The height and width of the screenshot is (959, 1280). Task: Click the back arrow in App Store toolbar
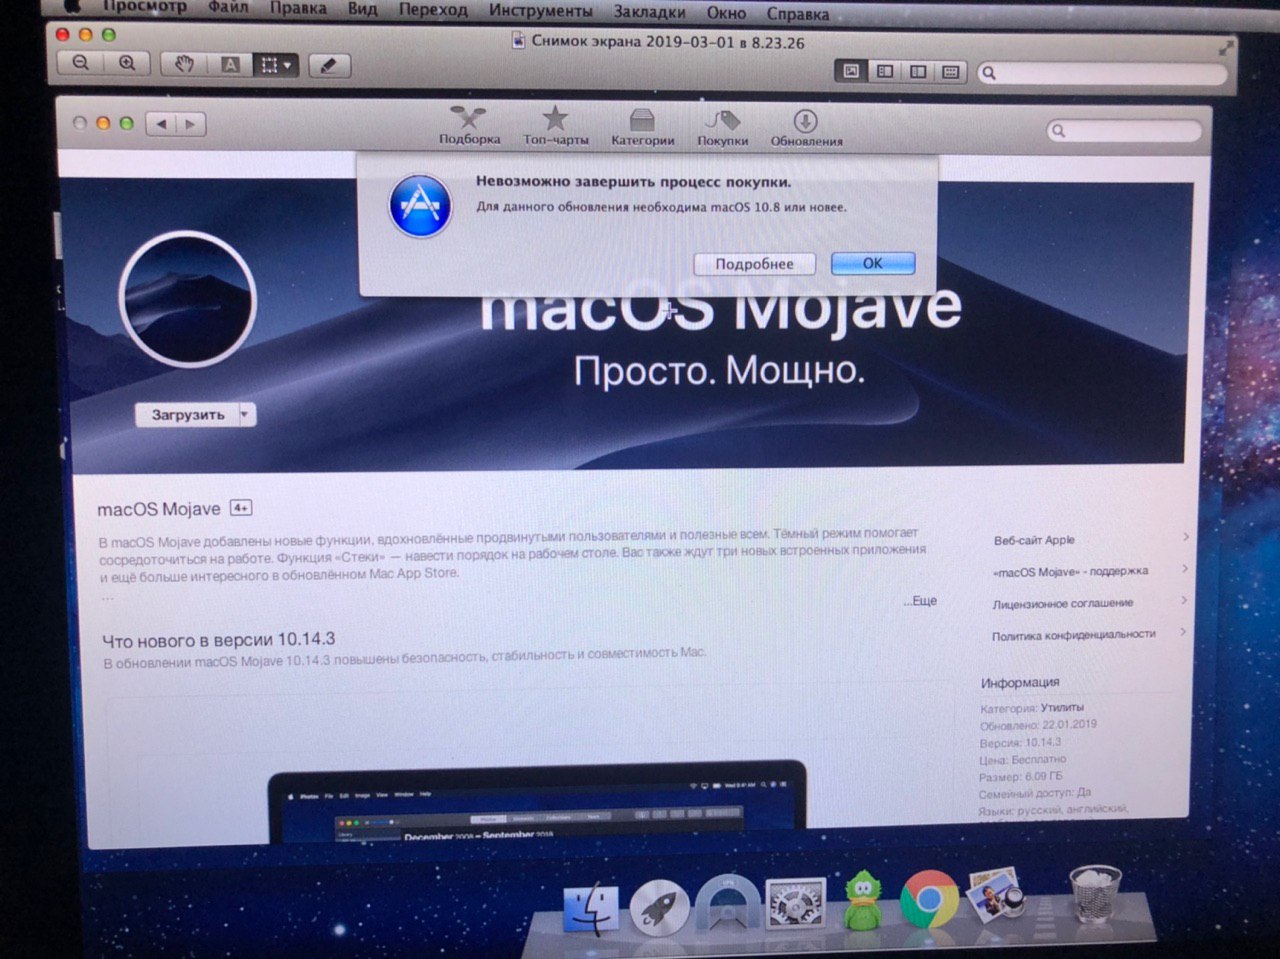pos(162,124)
